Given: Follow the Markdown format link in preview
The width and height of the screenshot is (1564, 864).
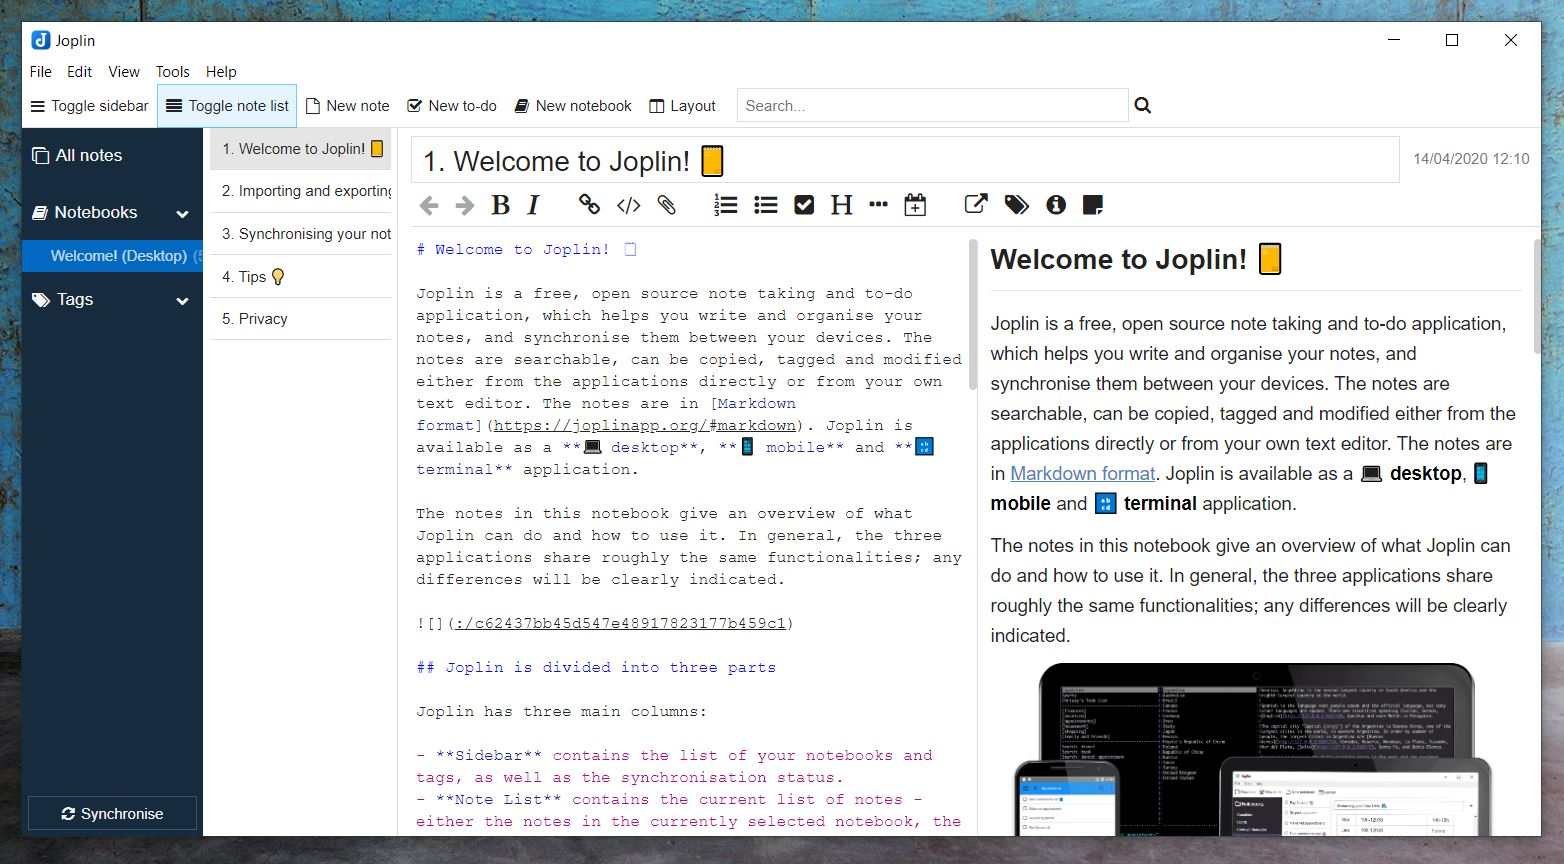Looking at the screenshot, I should [1082, 474].
